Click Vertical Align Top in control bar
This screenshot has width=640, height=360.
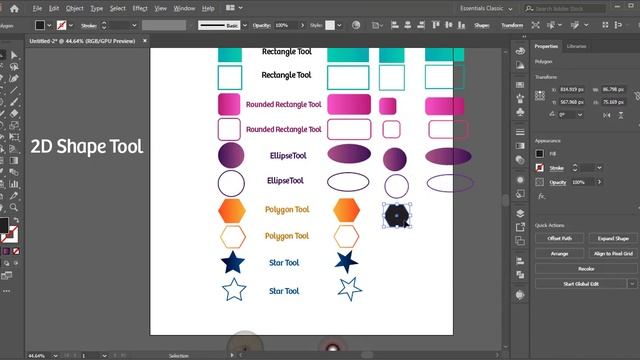(436, 25)
